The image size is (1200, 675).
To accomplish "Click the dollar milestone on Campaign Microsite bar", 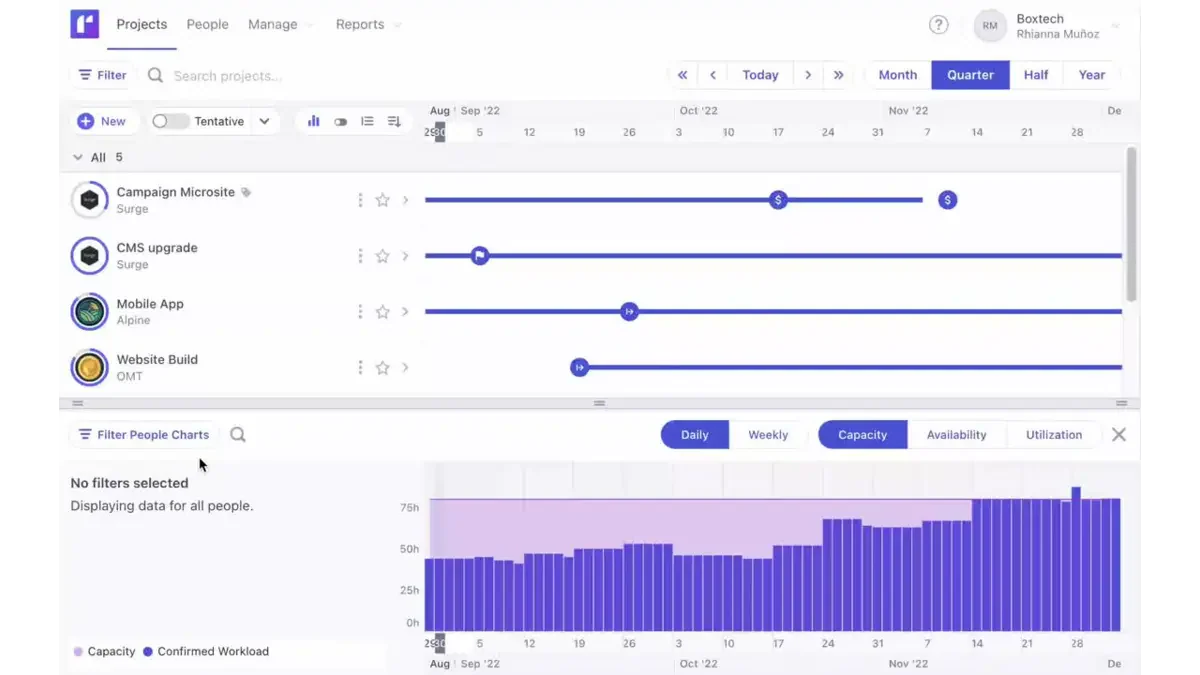I will [778, 200].
